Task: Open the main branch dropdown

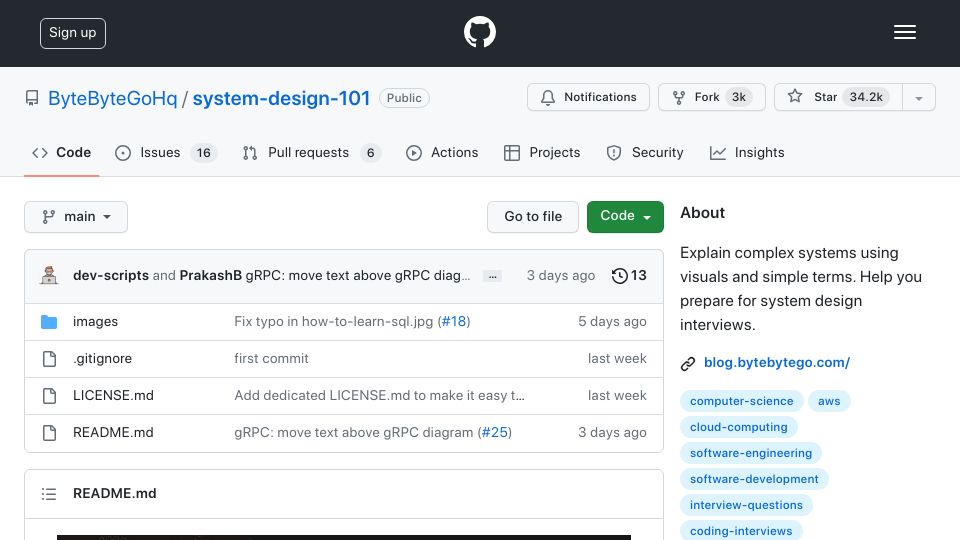Action: (76, 217)
